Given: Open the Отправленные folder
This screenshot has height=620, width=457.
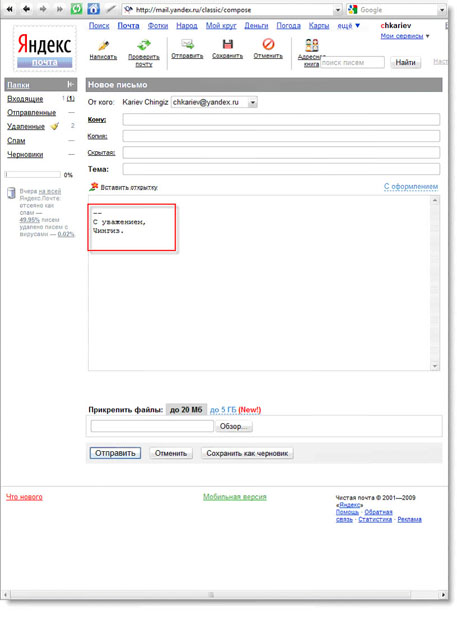Looking at the screenshot, I should 31,113.
